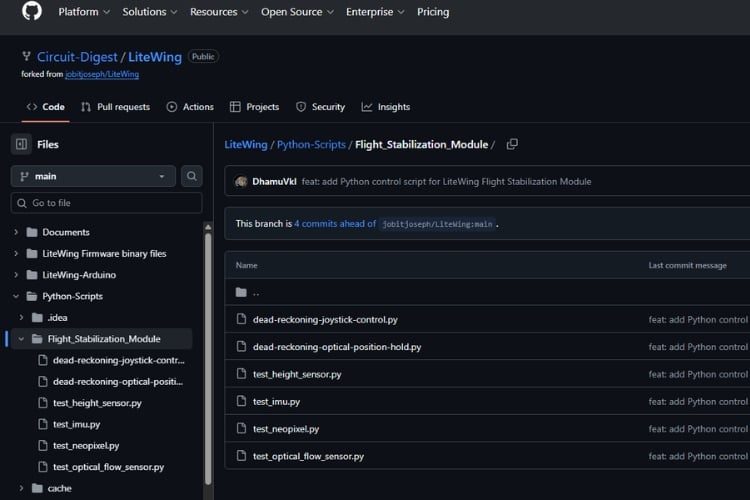Click the cache folder icon
This screenshot has height=500, width=750.
coord(37,488)
